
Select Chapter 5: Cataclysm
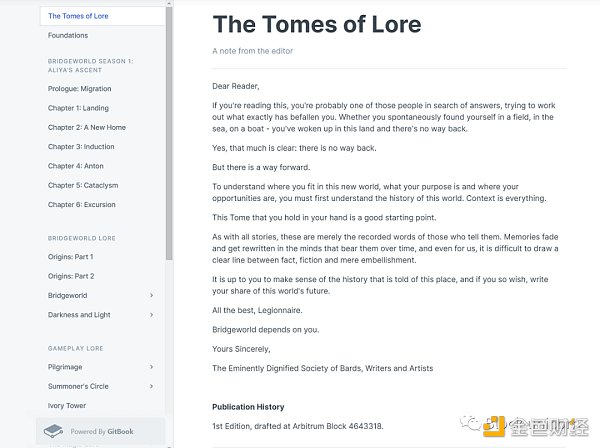click(x=83, y=185)
